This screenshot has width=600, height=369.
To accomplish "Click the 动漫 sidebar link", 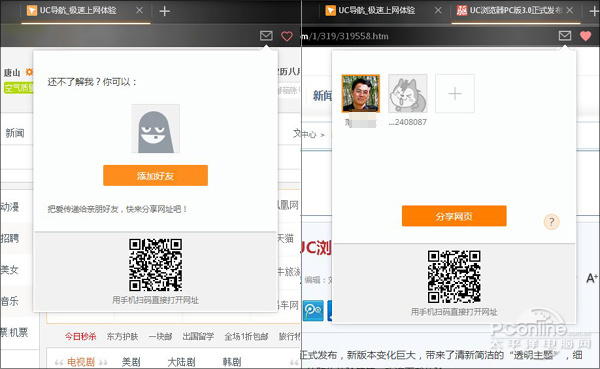I will pos(10,207).
